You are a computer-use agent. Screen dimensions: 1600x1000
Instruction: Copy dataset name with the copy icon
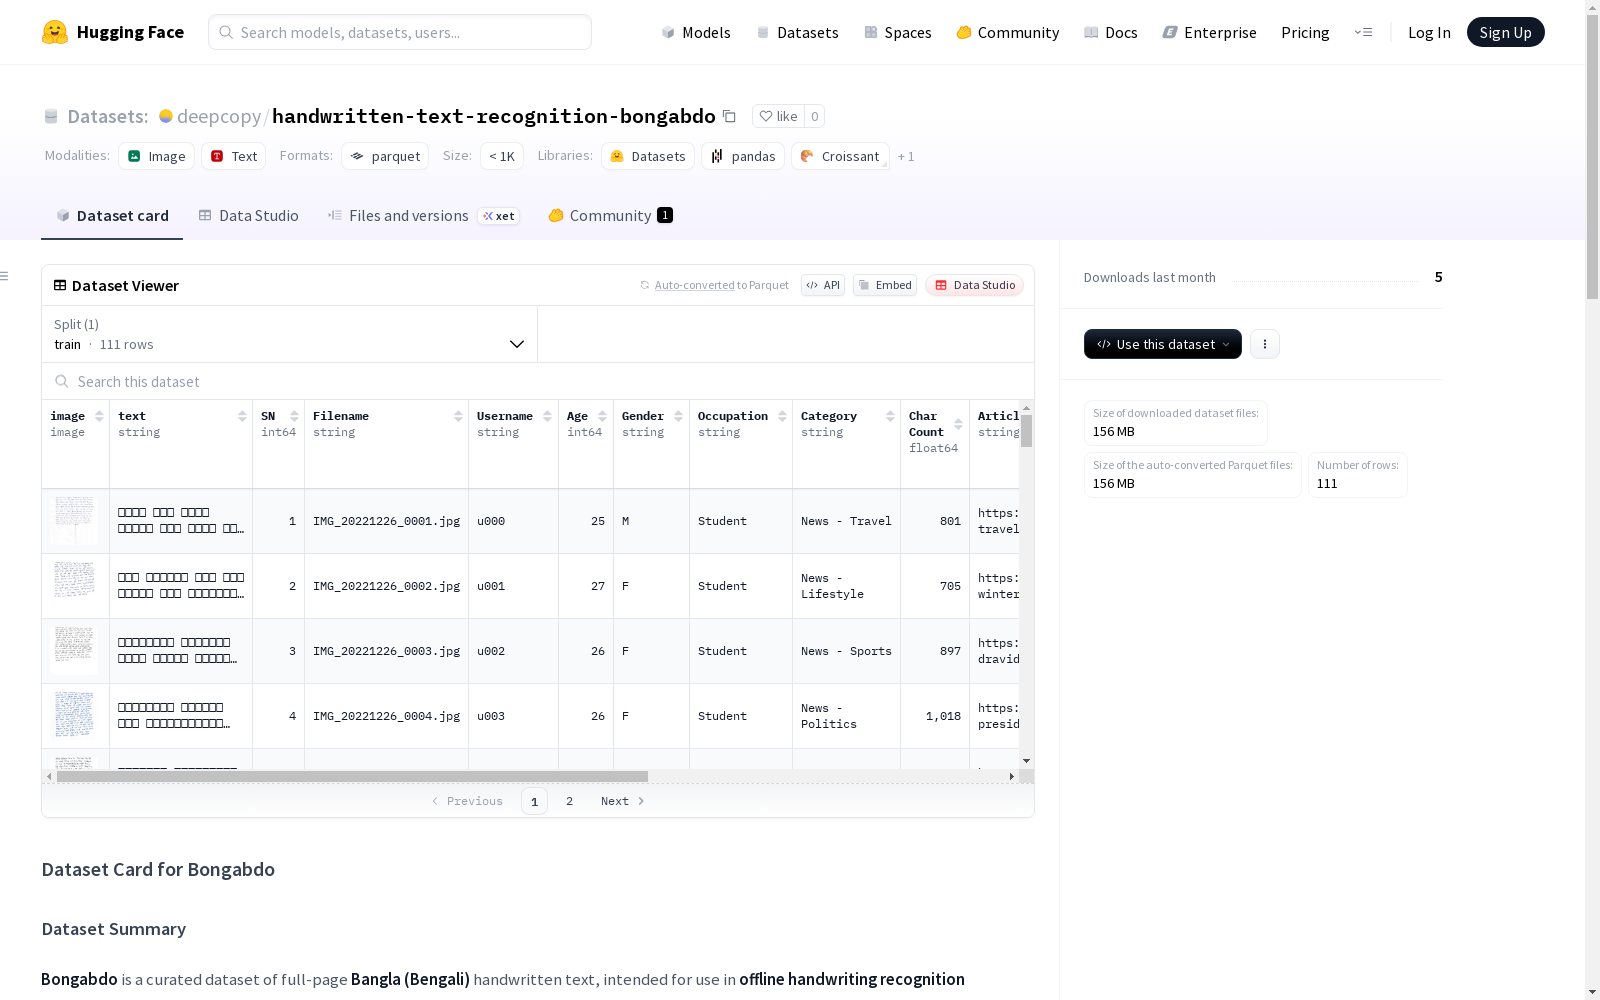click(730, 116)
